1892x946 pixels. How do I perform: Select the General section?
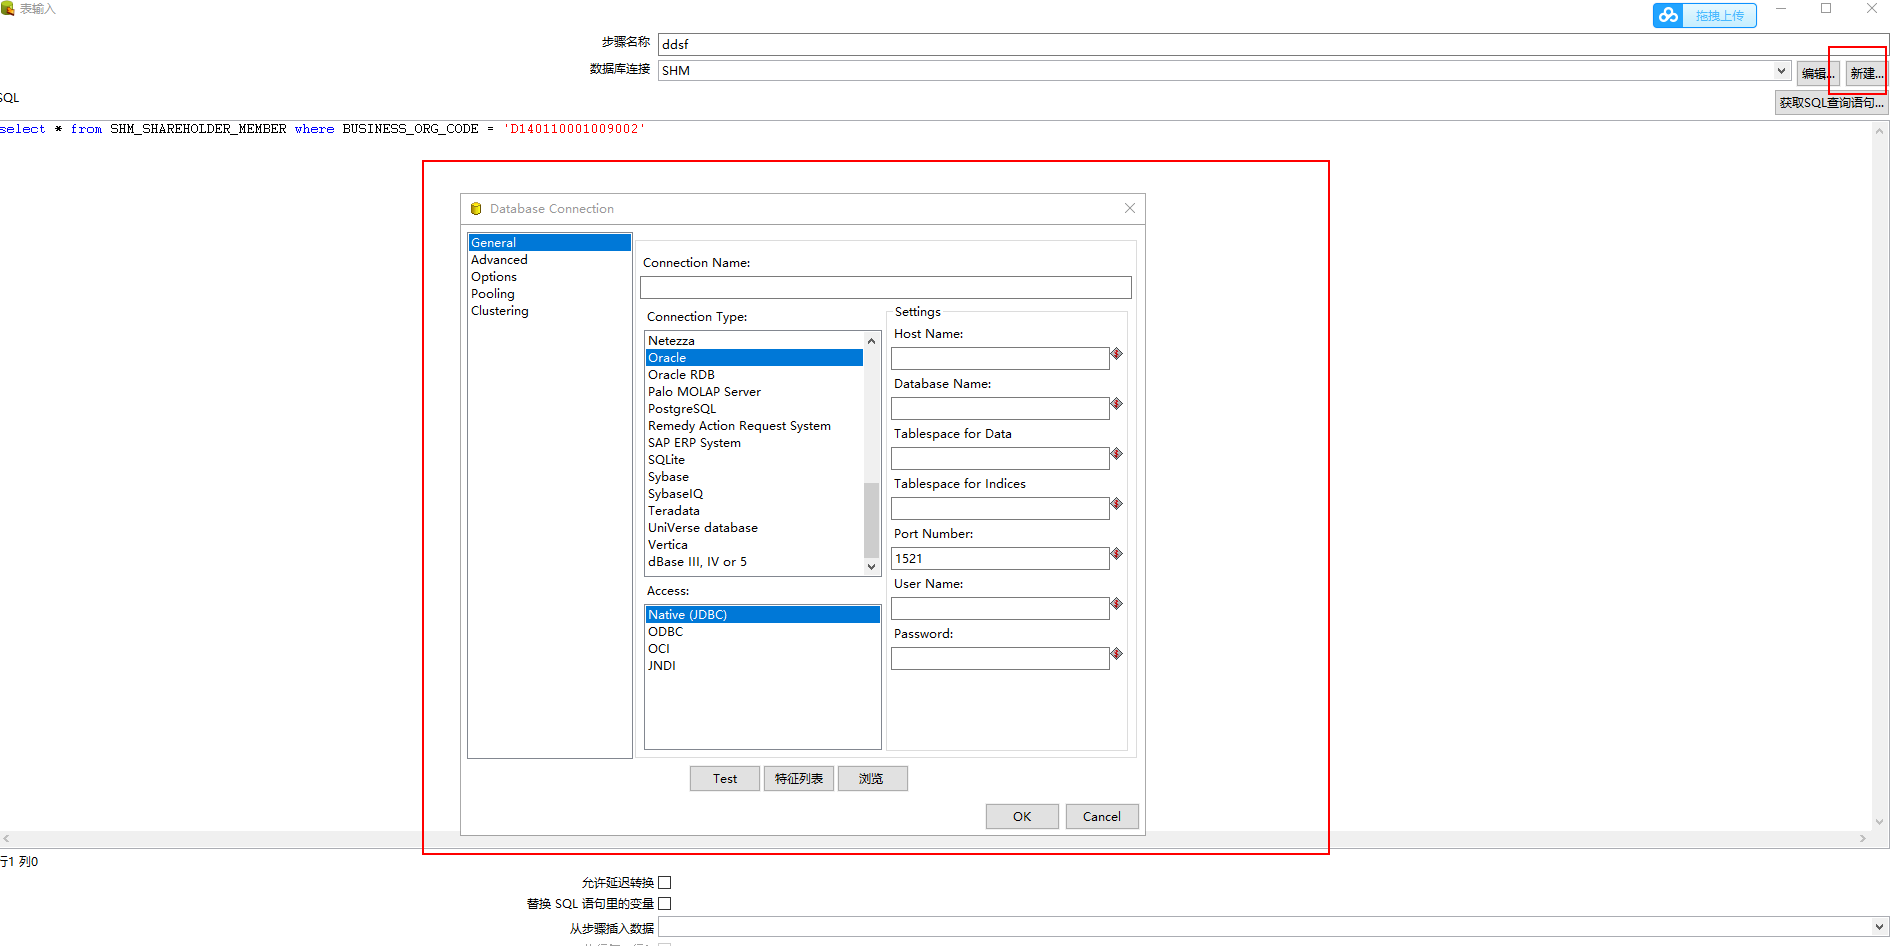coord(550,243)
